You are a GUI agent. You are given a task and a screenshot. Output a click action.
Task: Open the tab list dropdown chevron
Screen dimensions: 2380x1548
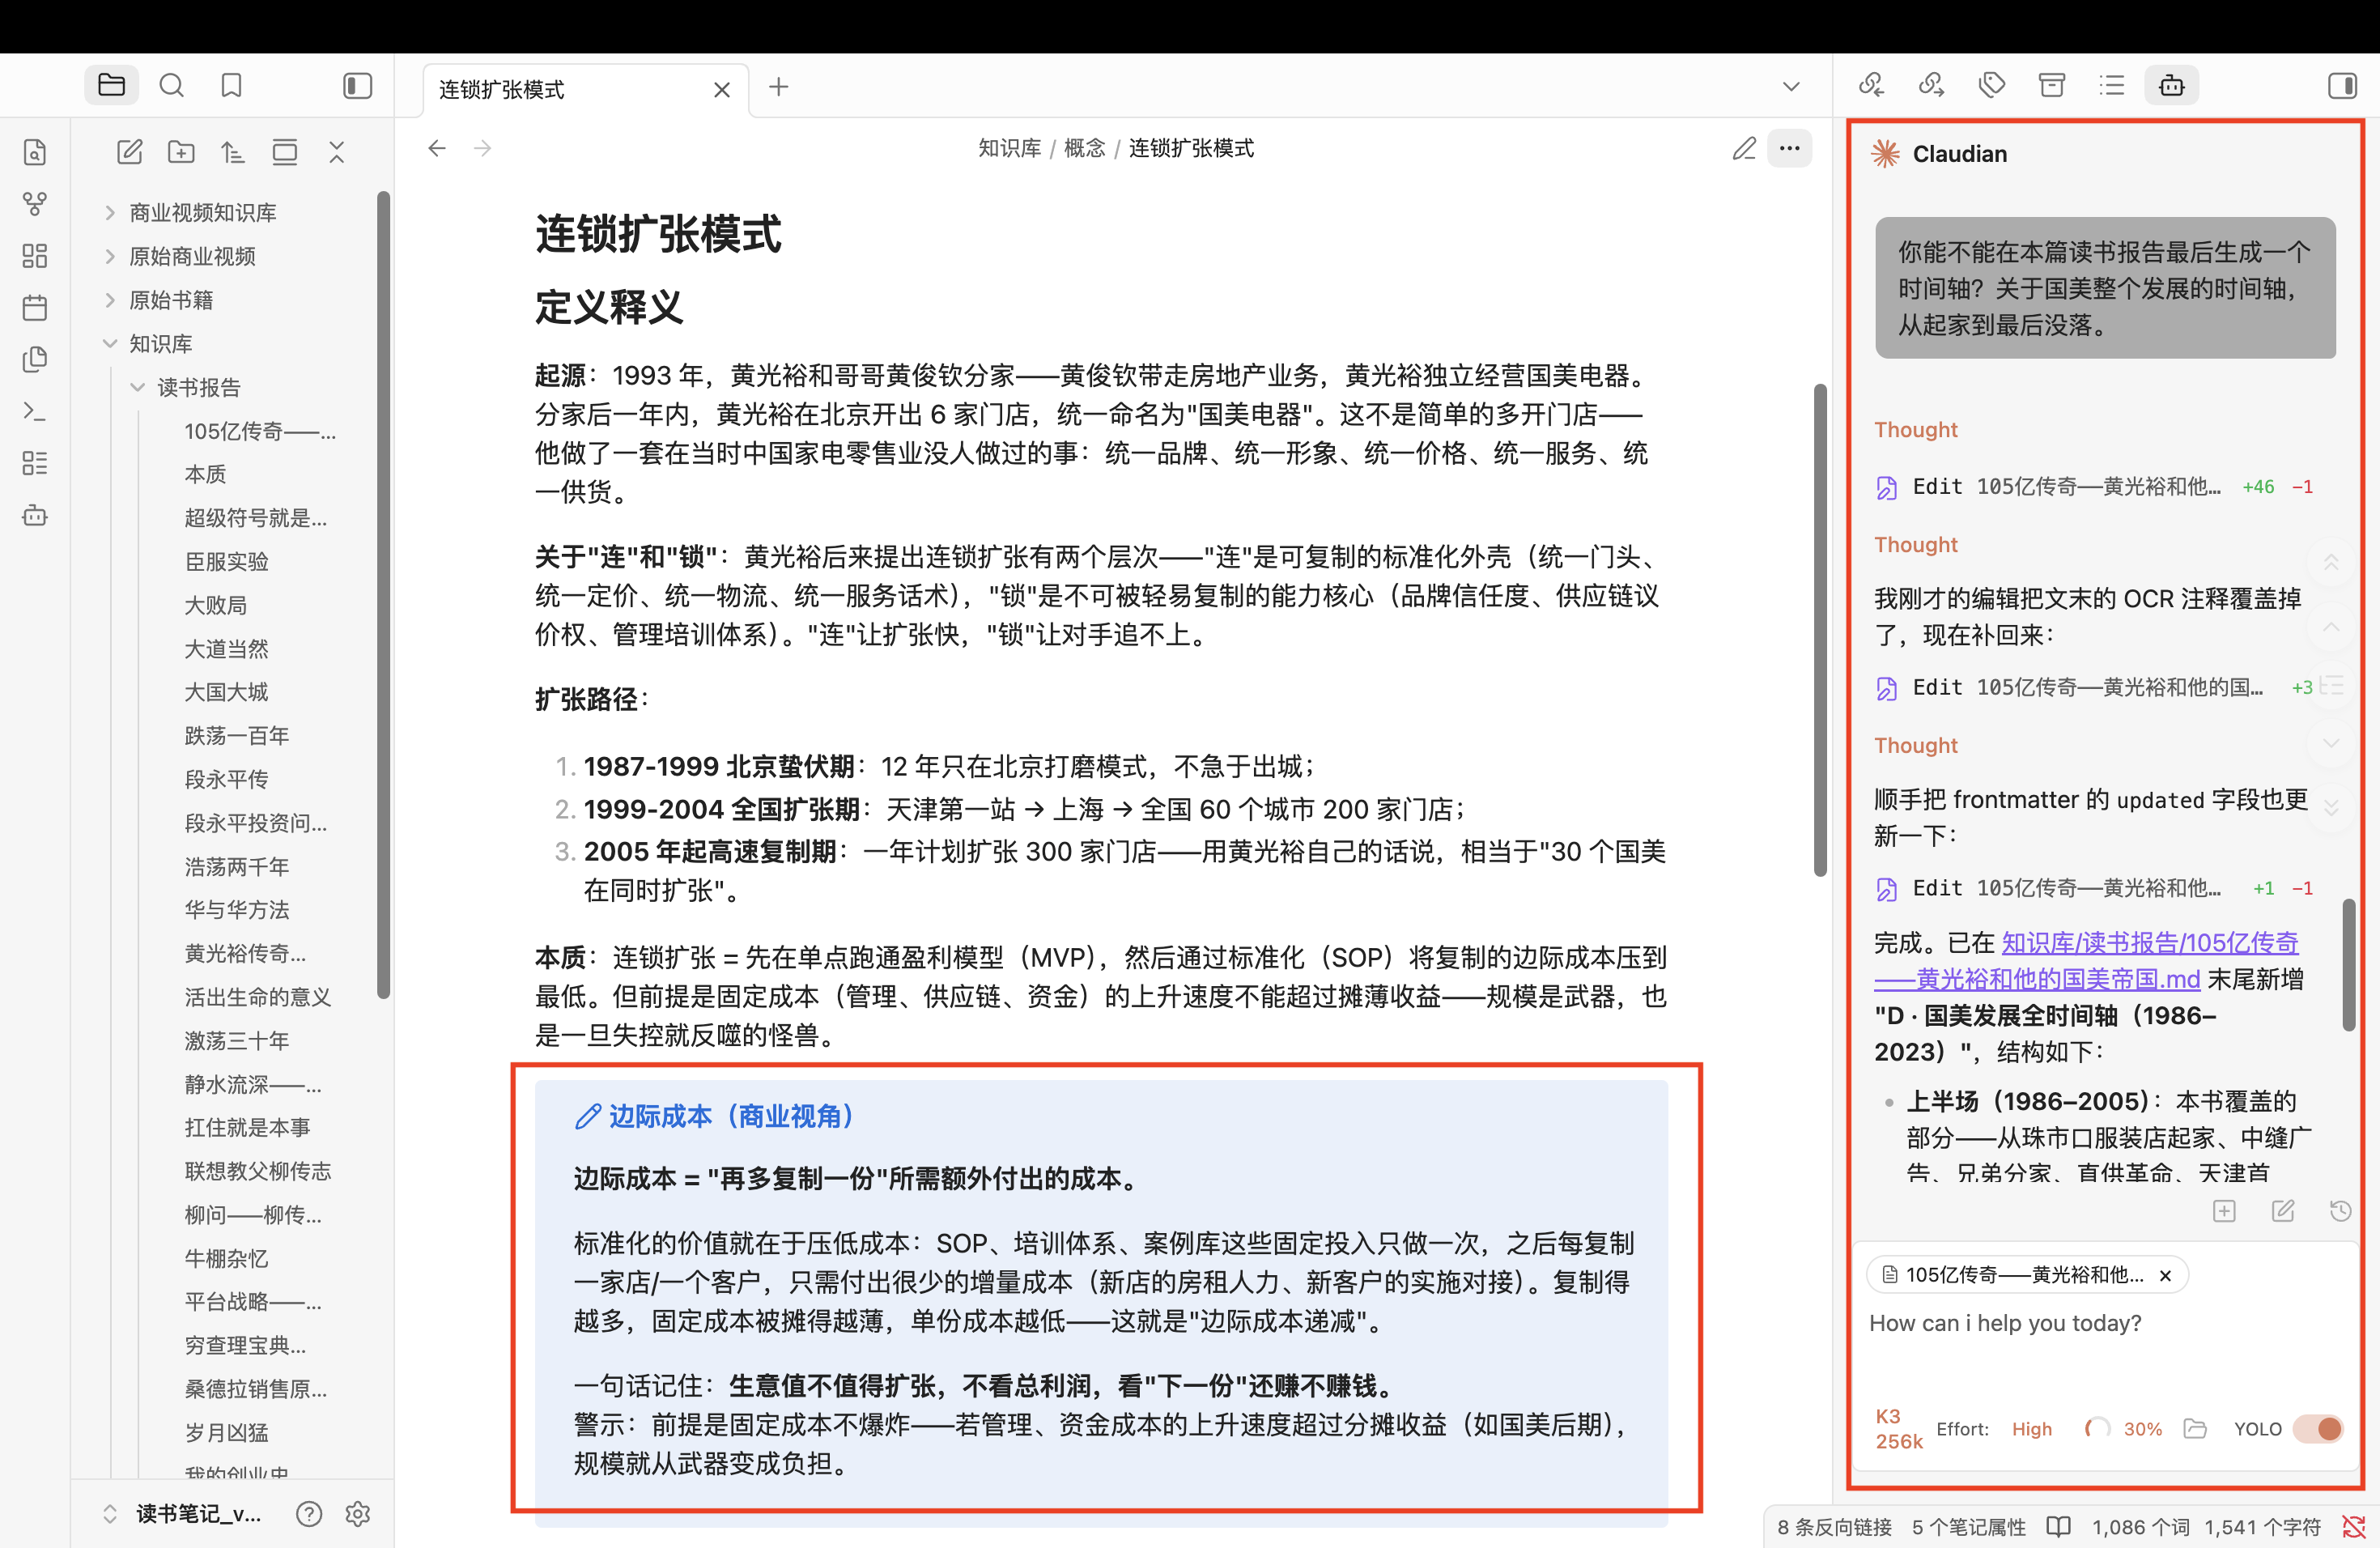[1791, 87]
